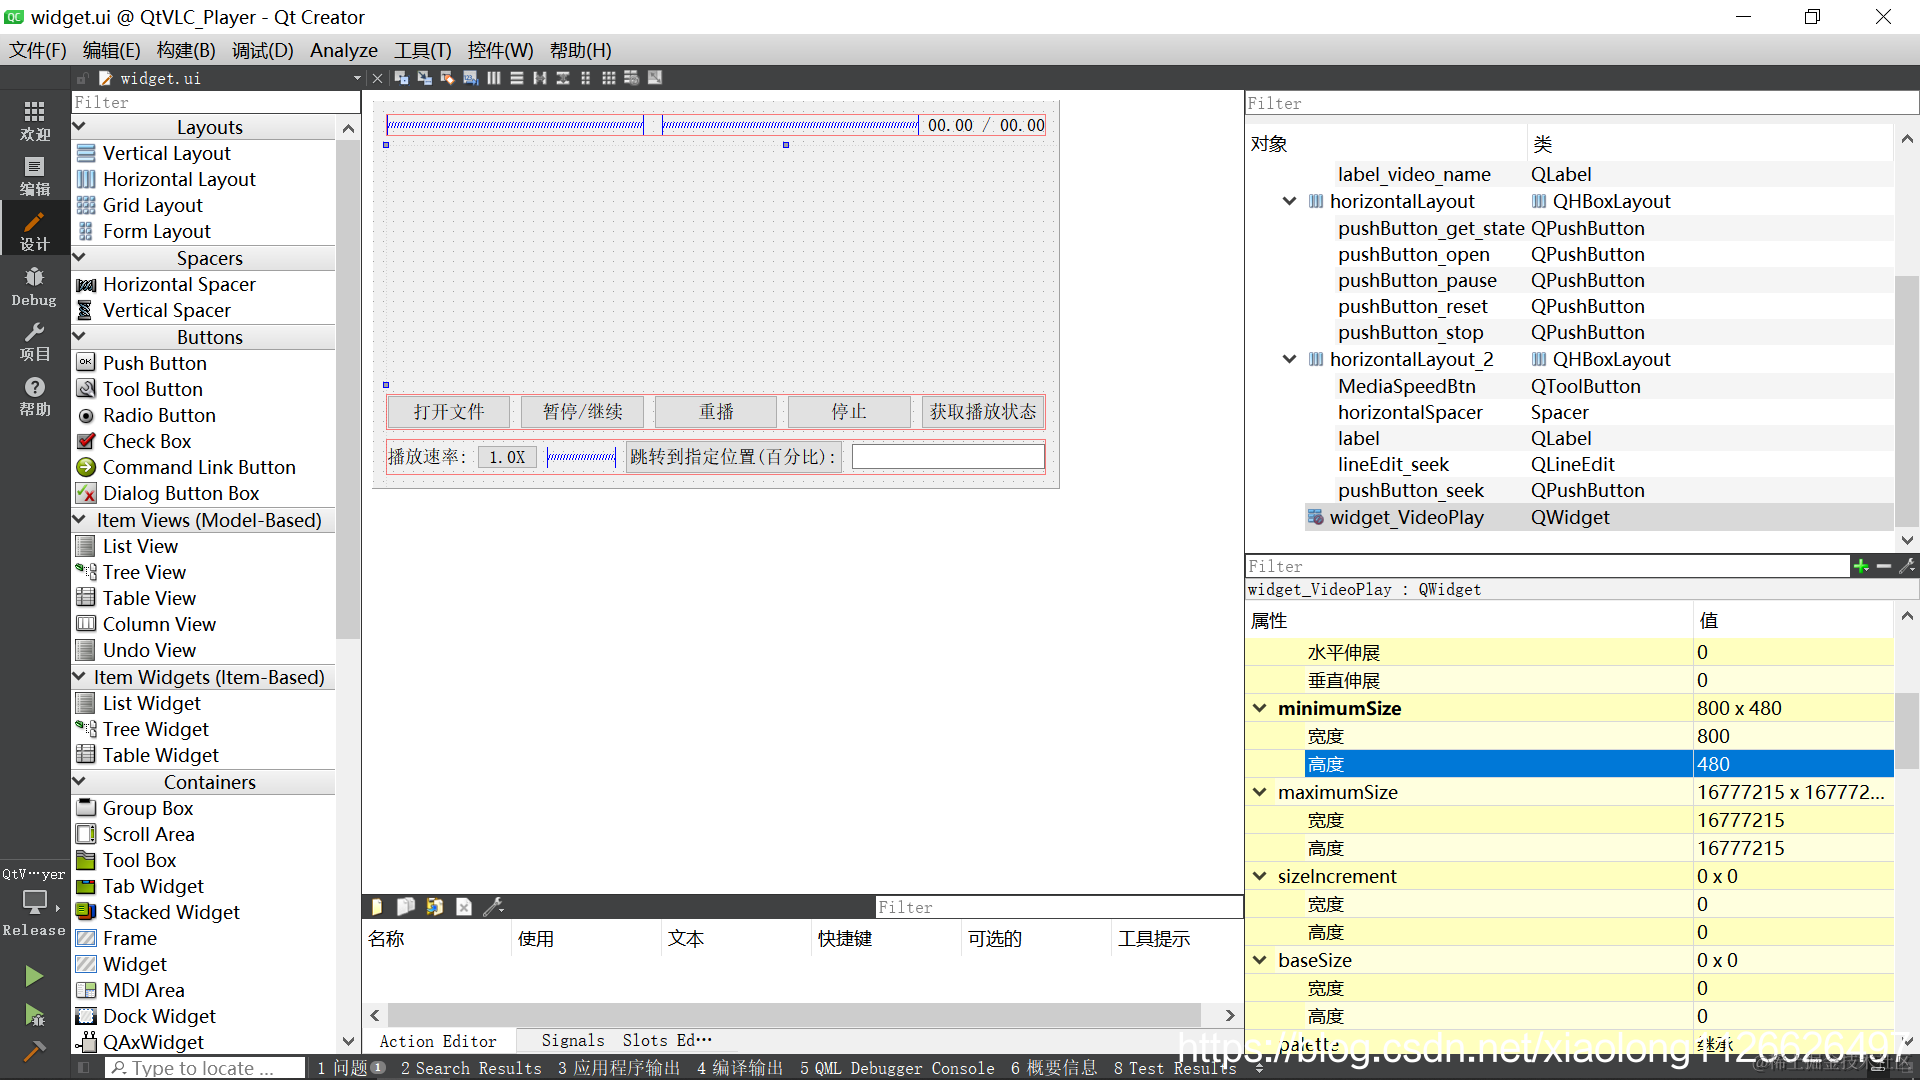
Task: Add dynamic property with green plus icon
Action: 1860,566
